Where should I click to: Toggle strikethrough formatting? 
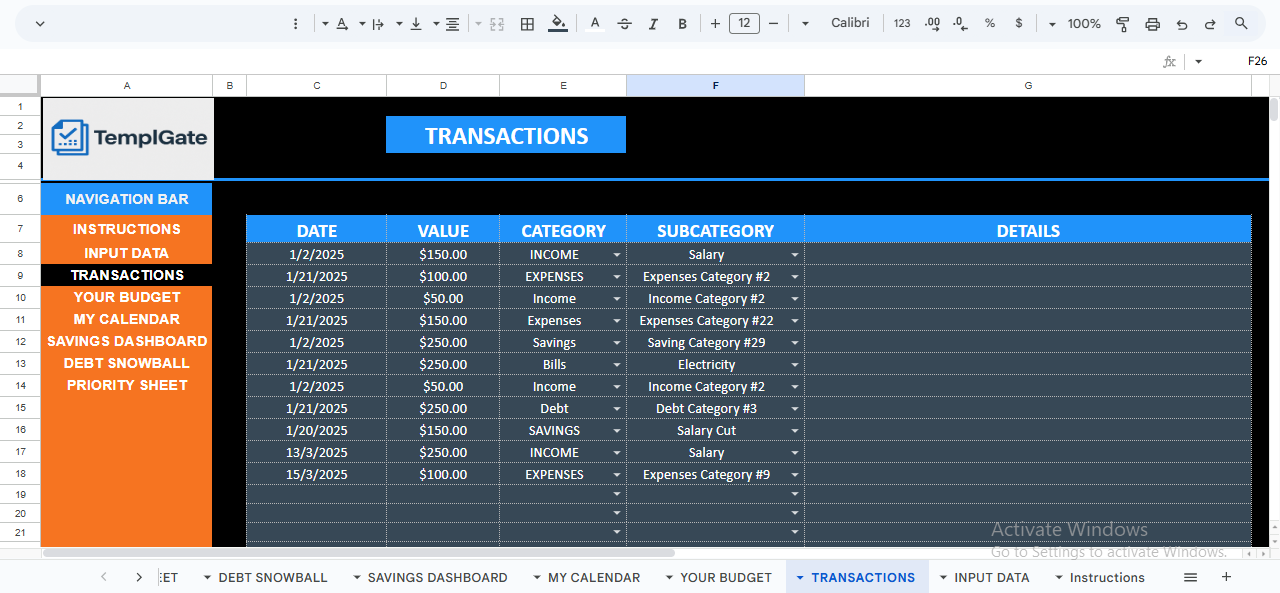tap(625, 23)
